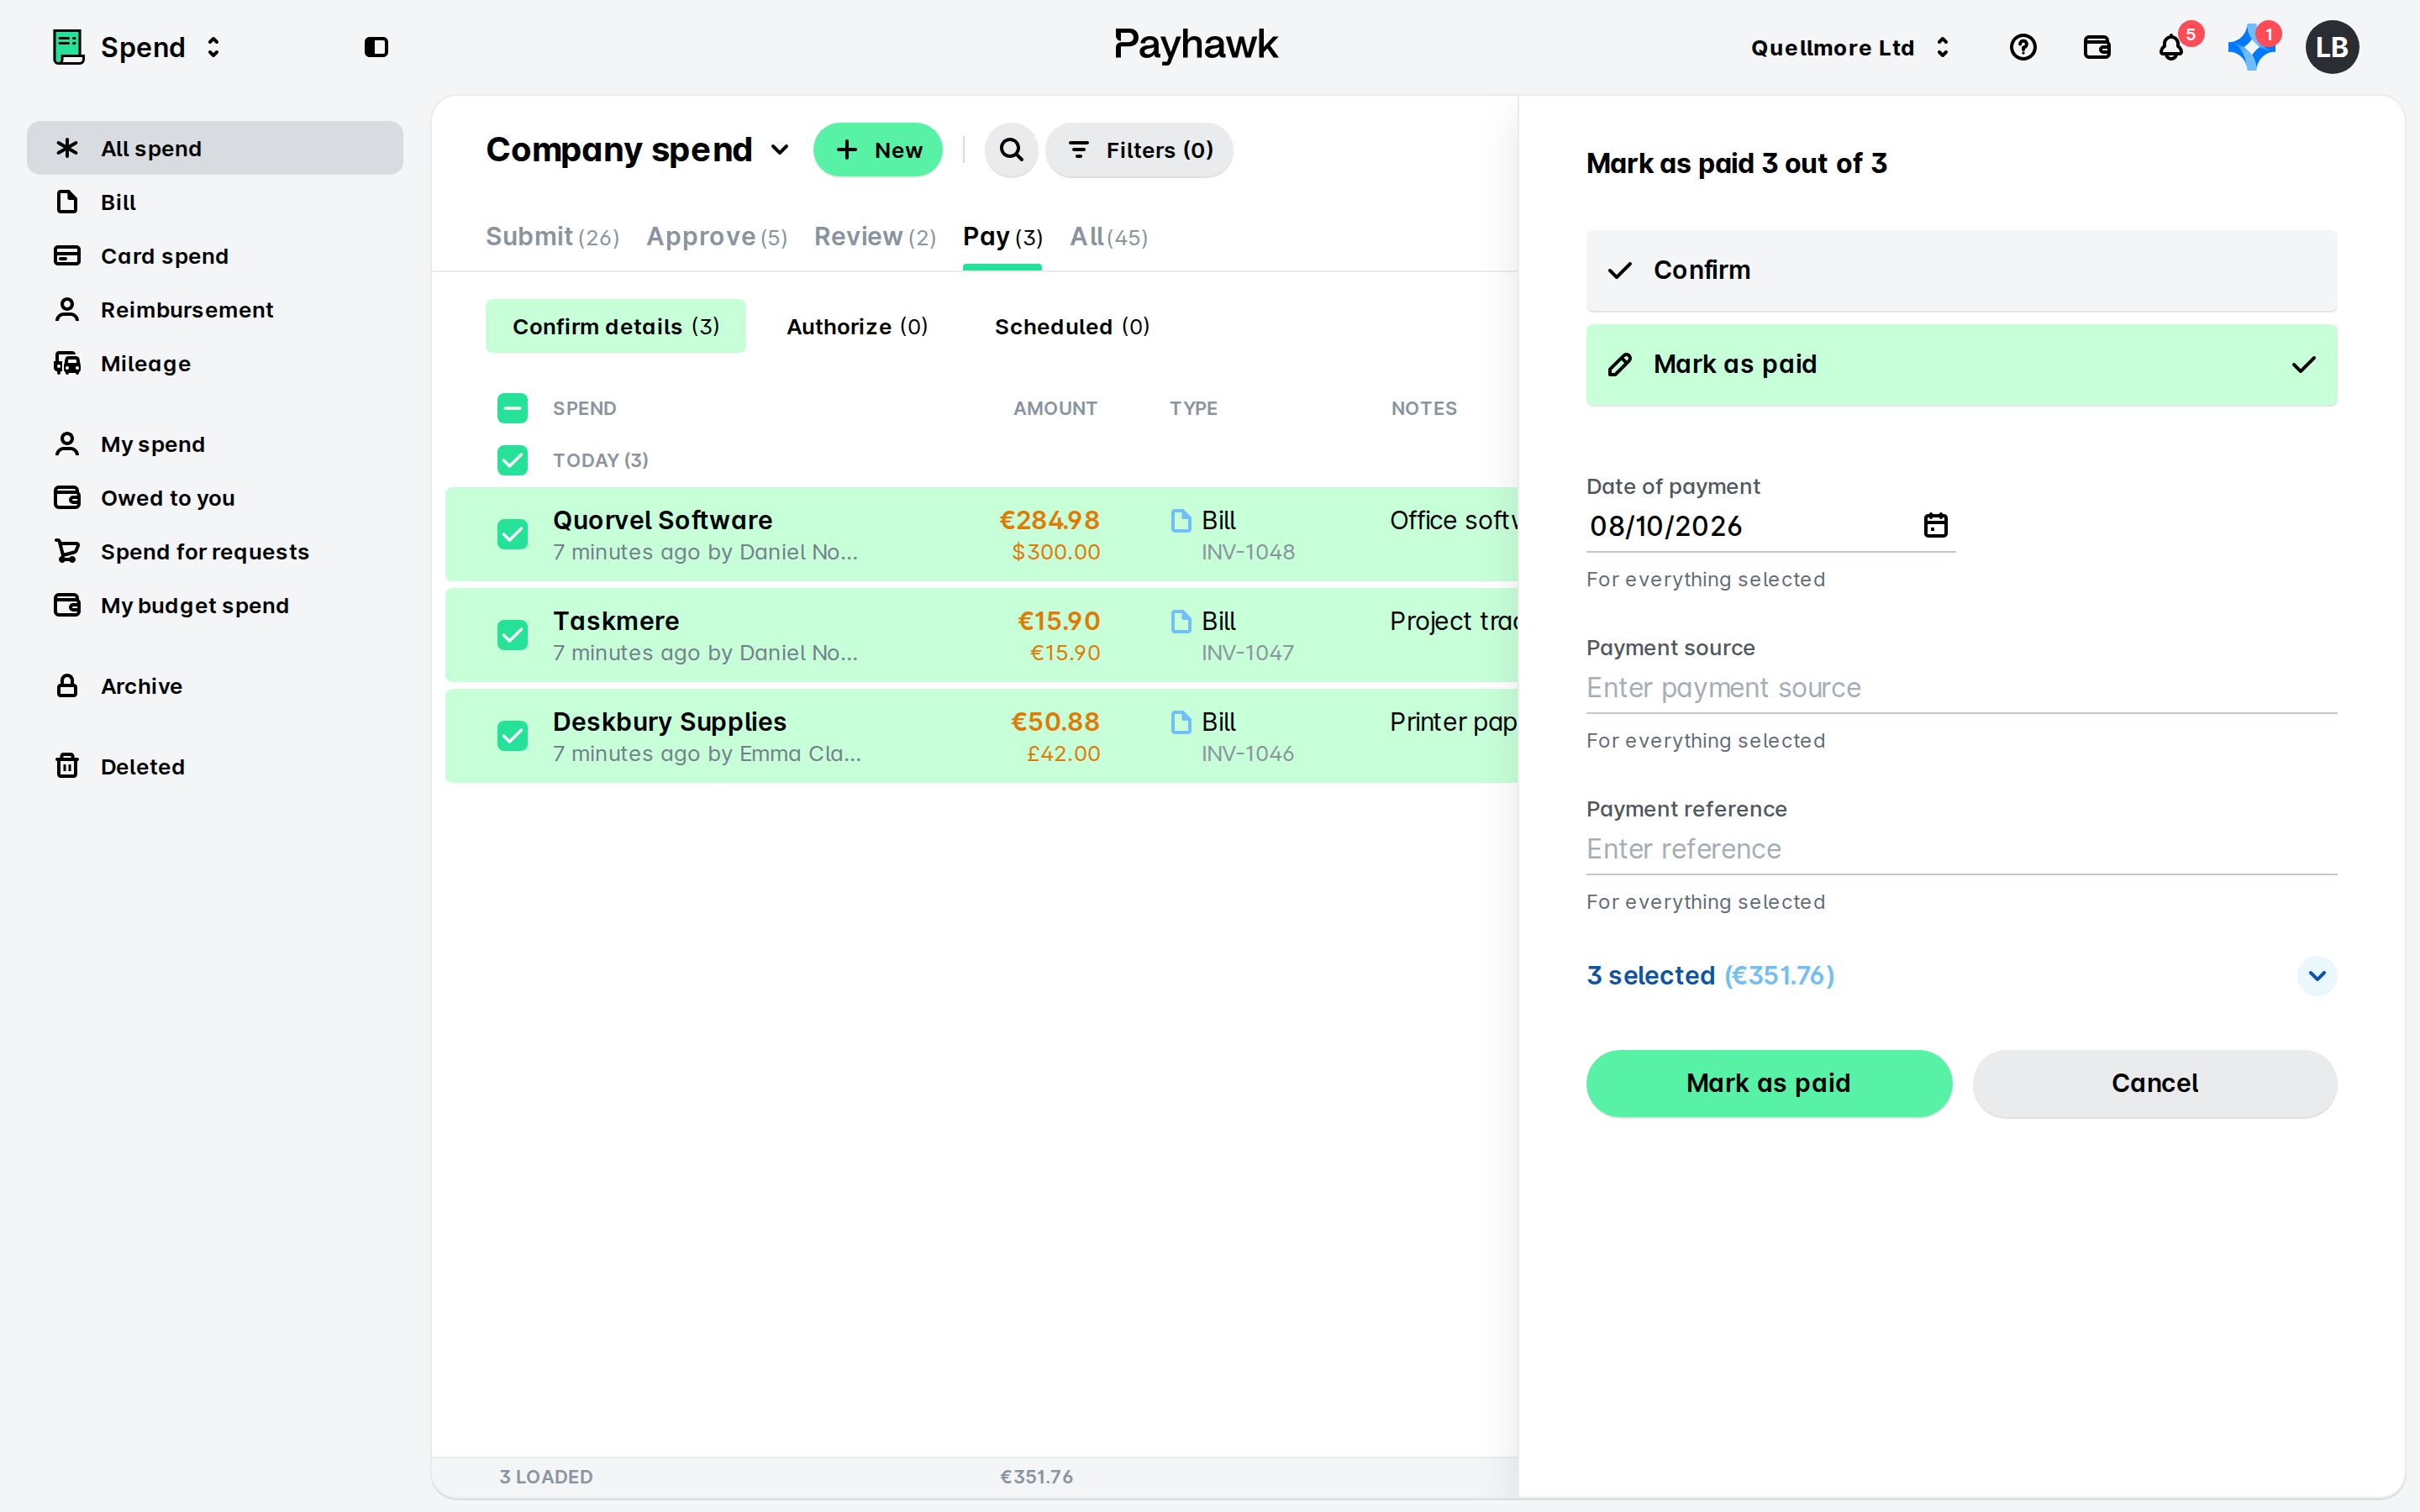This screenshot has width=2420, height=1512.
Task: Select the Scheduled (0) sub-tab
Action: [x=1072, y=326]
